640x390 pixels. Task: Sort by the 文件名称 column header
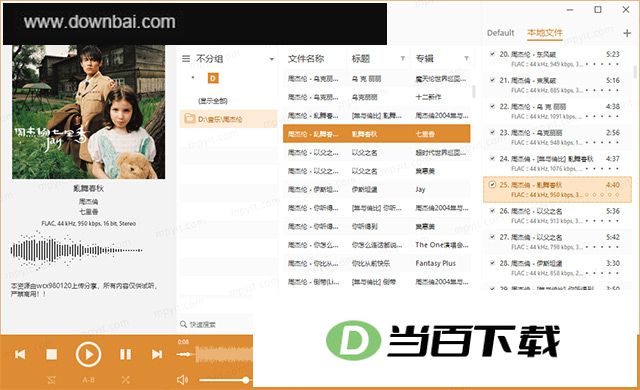306,59
